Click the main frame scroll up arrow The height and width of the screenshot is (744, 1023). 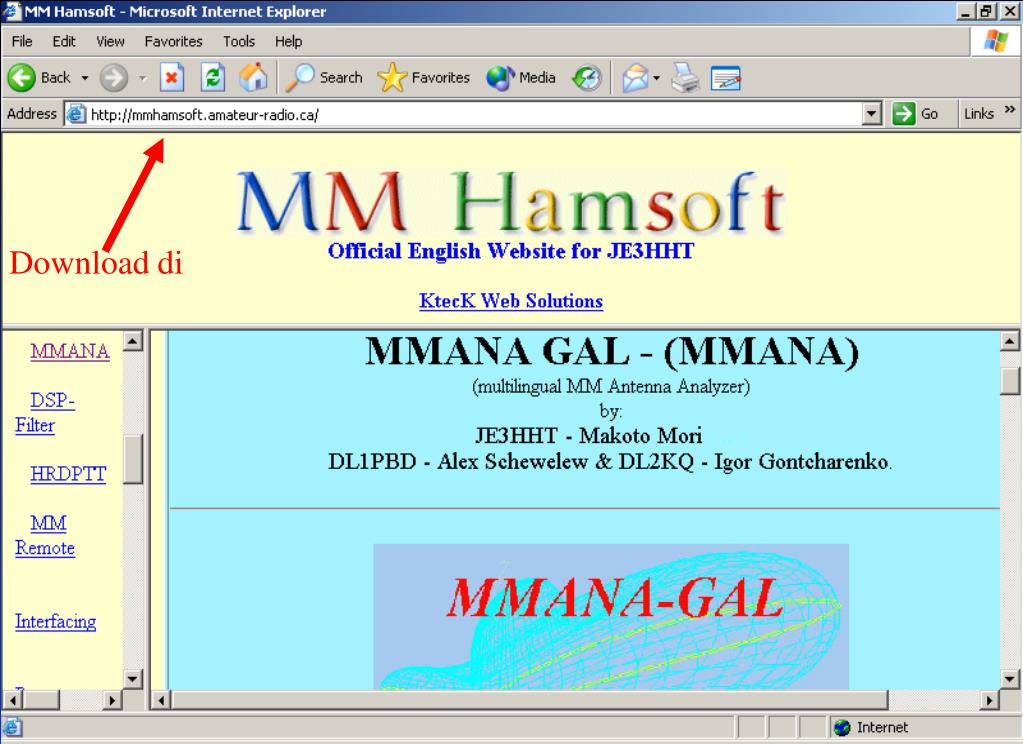pos(1009,341)
